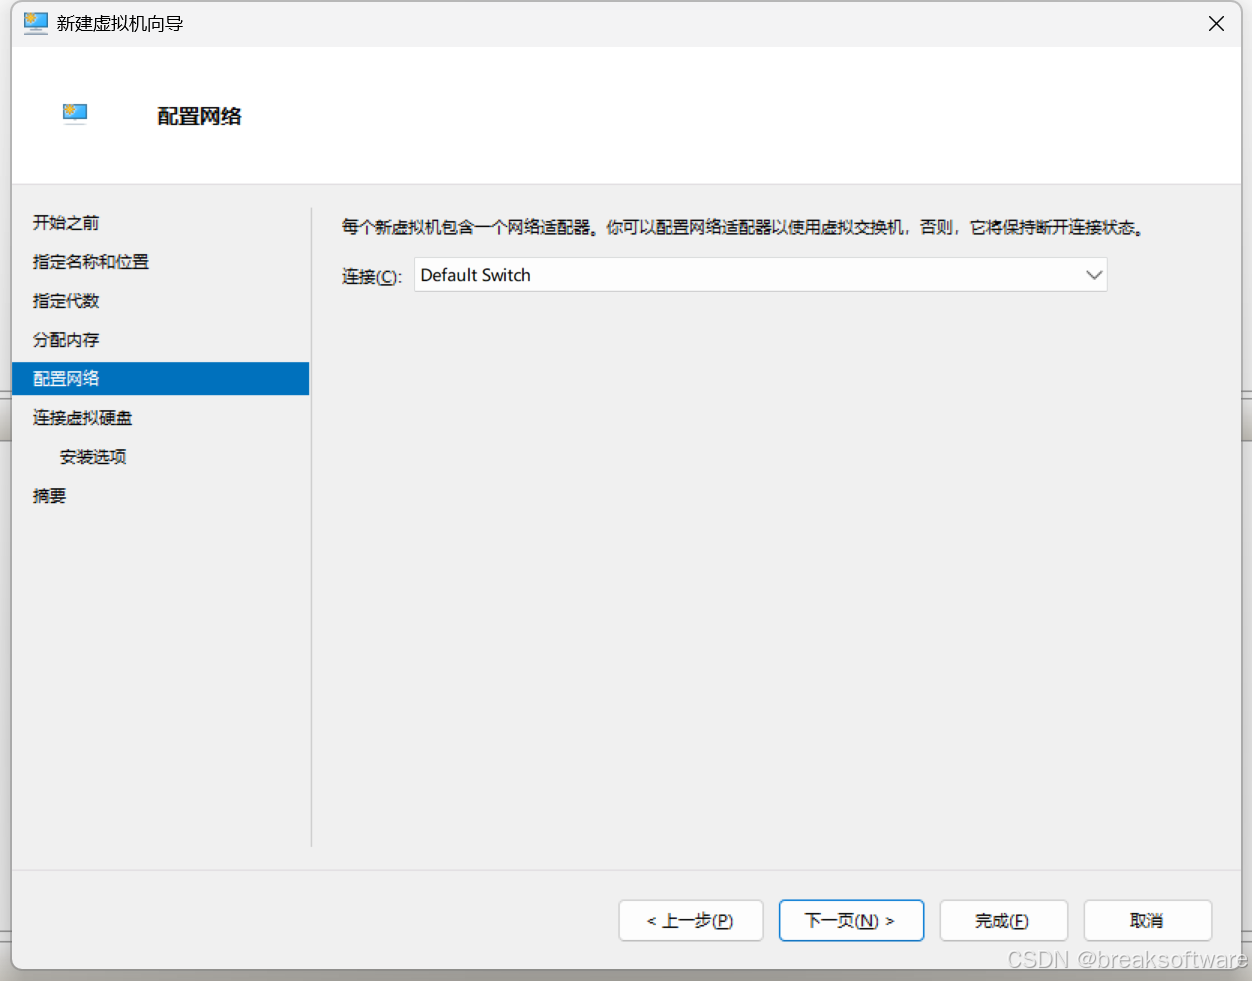Switch to the 连接虚拟硬盘 step
The height and width of the screenshot is (981, 1252).
tap(82, 417)
